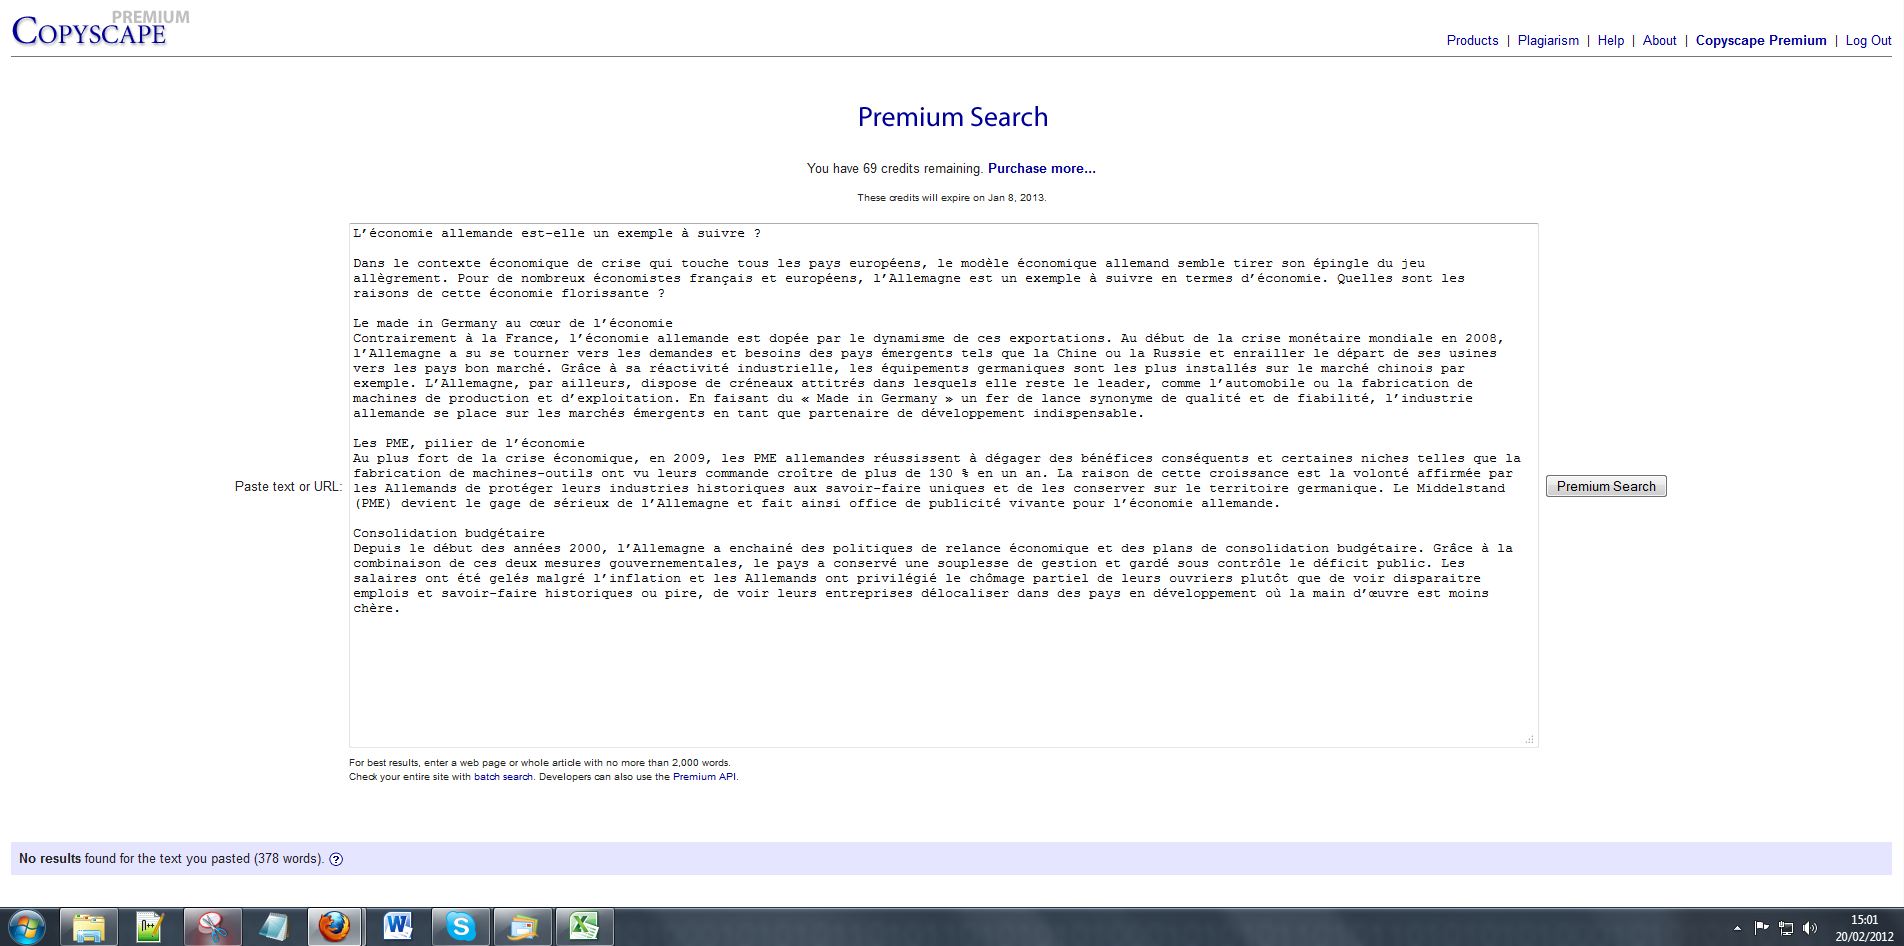Open the Snipping Tool taskbar icon

[212, 927]
